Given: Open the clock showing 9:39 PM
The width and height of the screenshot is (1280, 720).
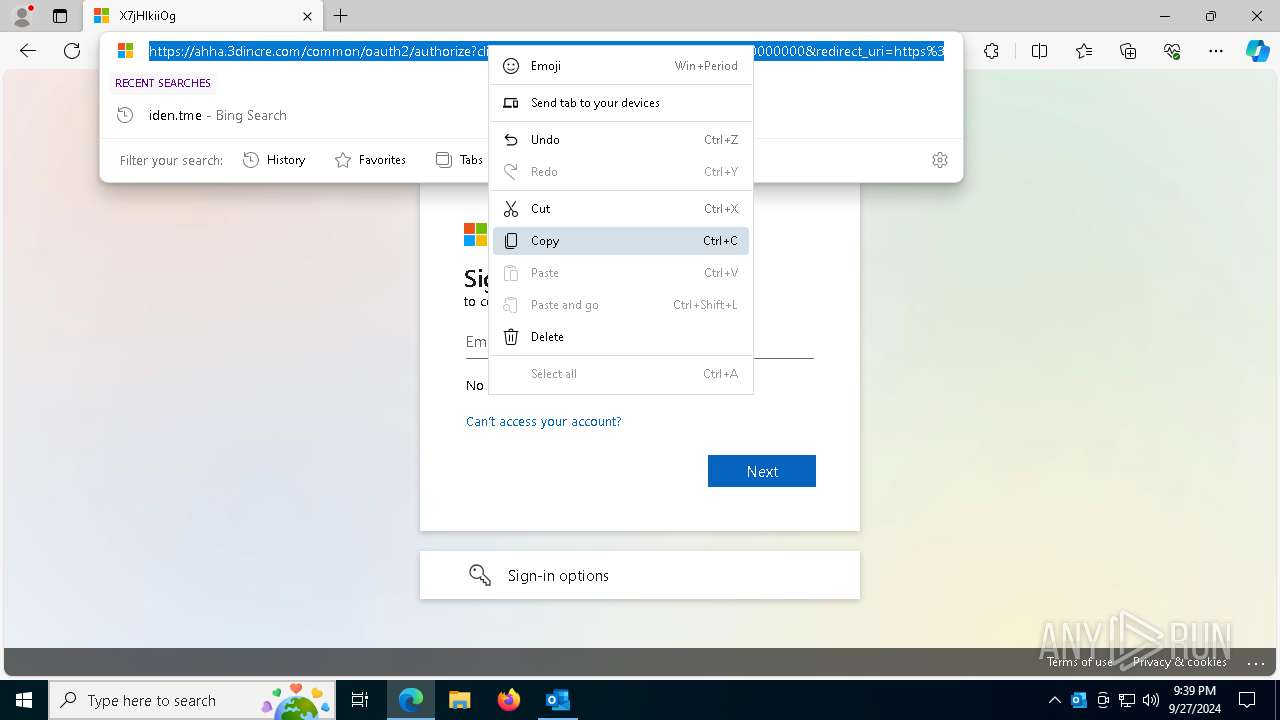Looking at the screenshot, I should pos(1194,700).
